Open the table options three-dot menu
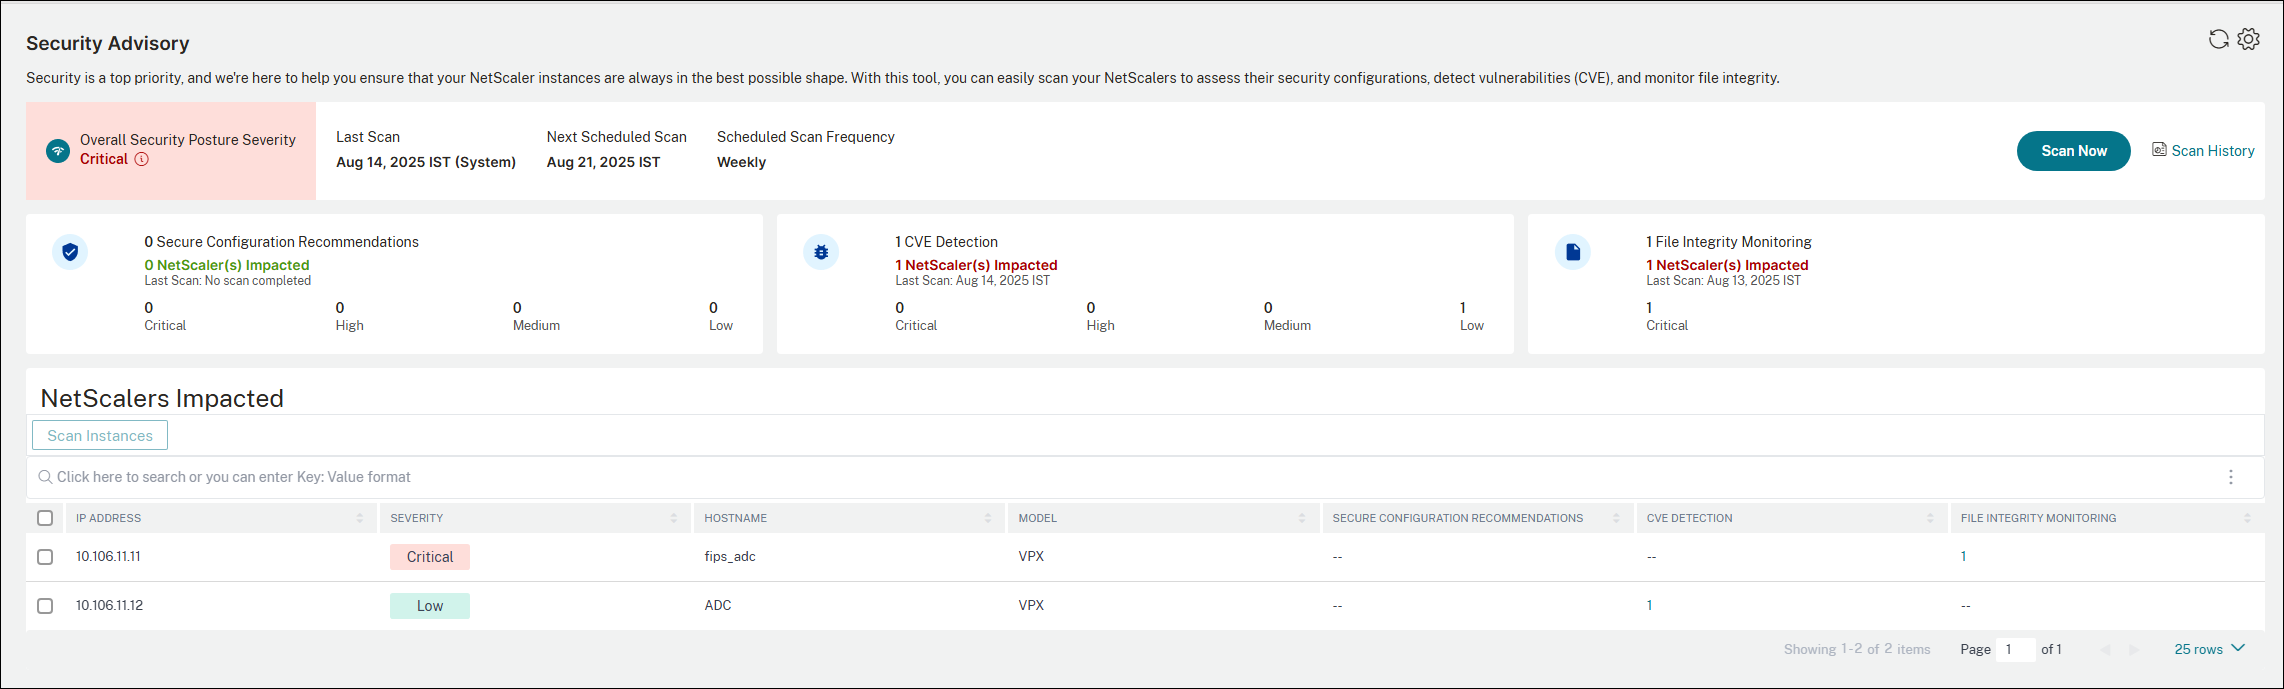Viewport: 2284px width, 689px height. coord(2230,477)
